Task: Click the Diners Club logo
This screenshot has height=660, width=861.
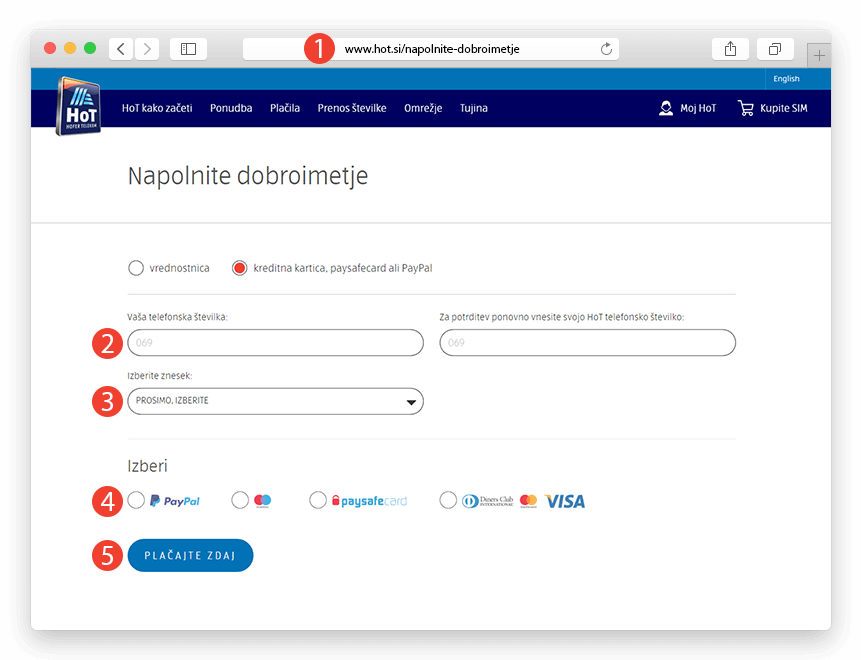Action: point(487,501)
